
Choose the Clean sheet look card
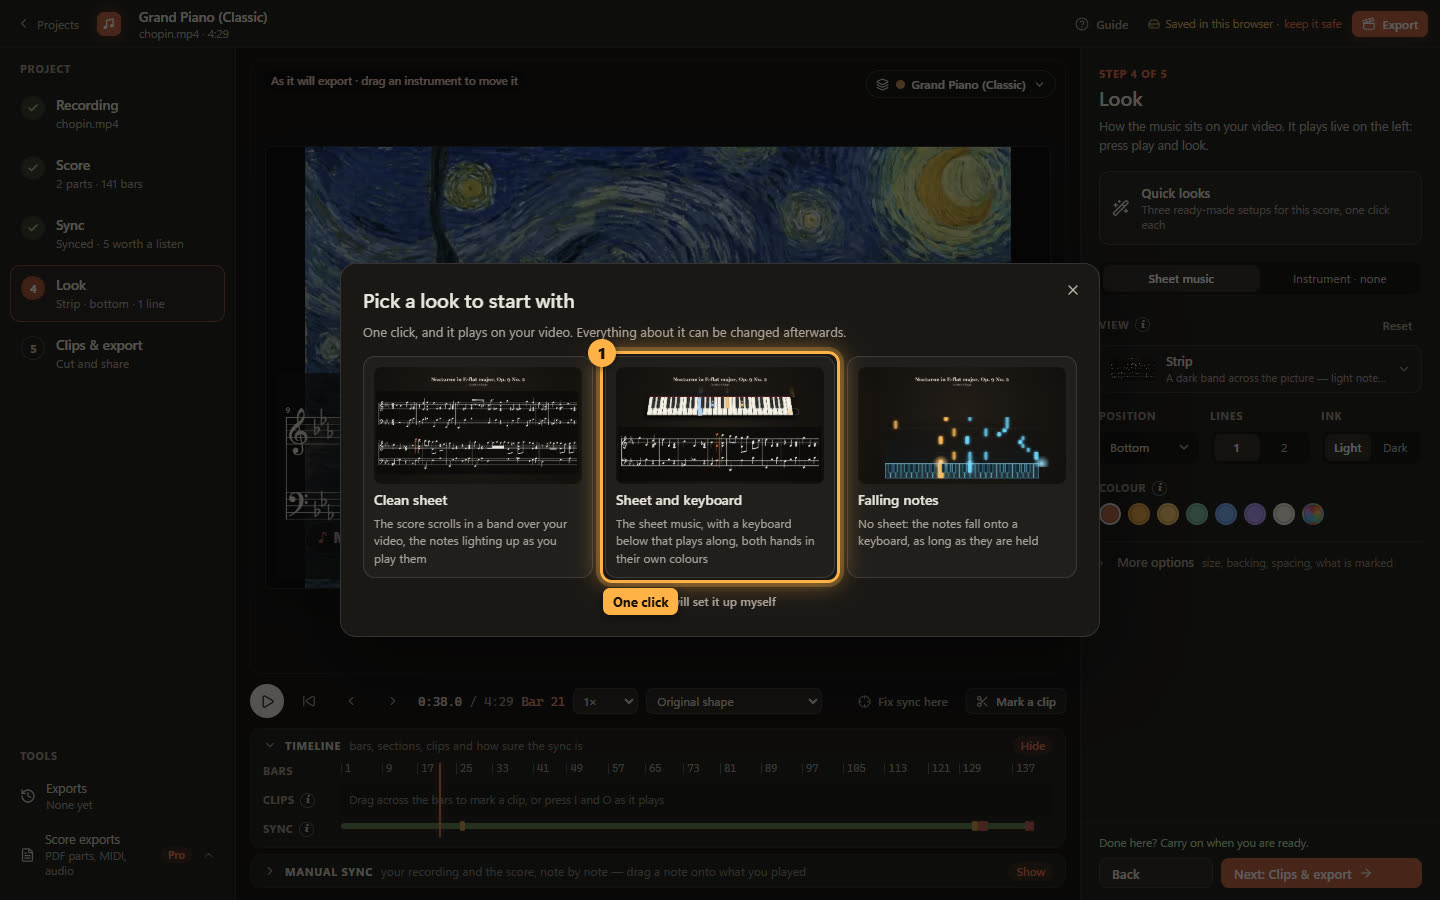tap(477, 467)
